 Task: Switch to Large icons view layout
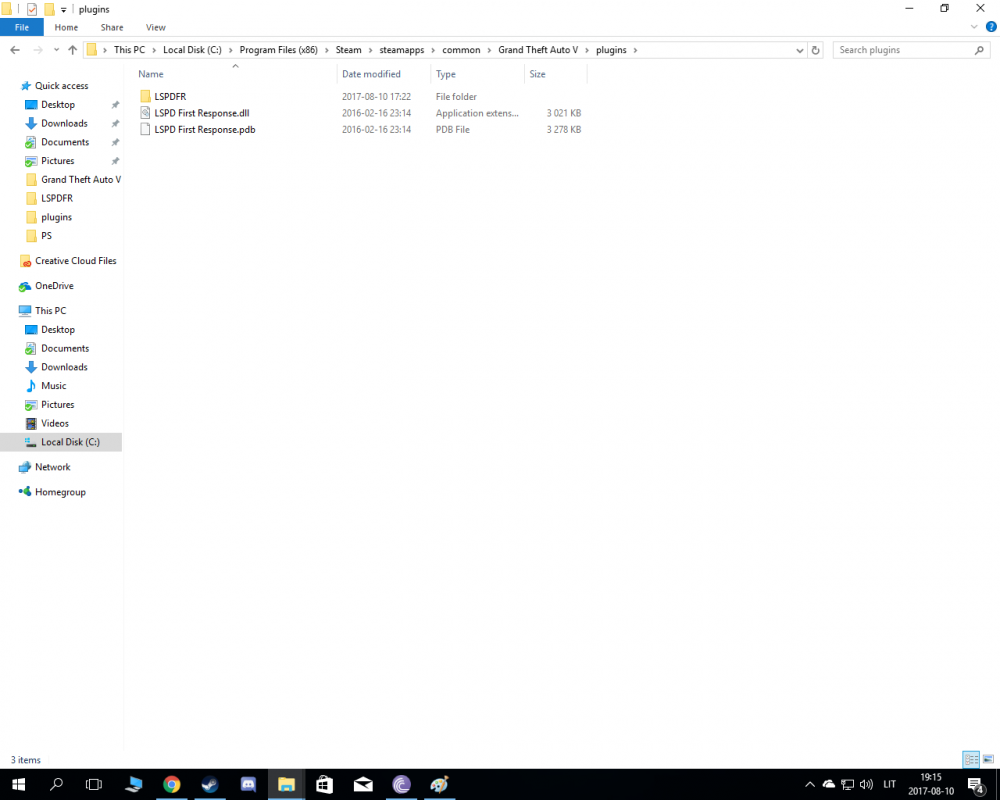click(988, 759)
